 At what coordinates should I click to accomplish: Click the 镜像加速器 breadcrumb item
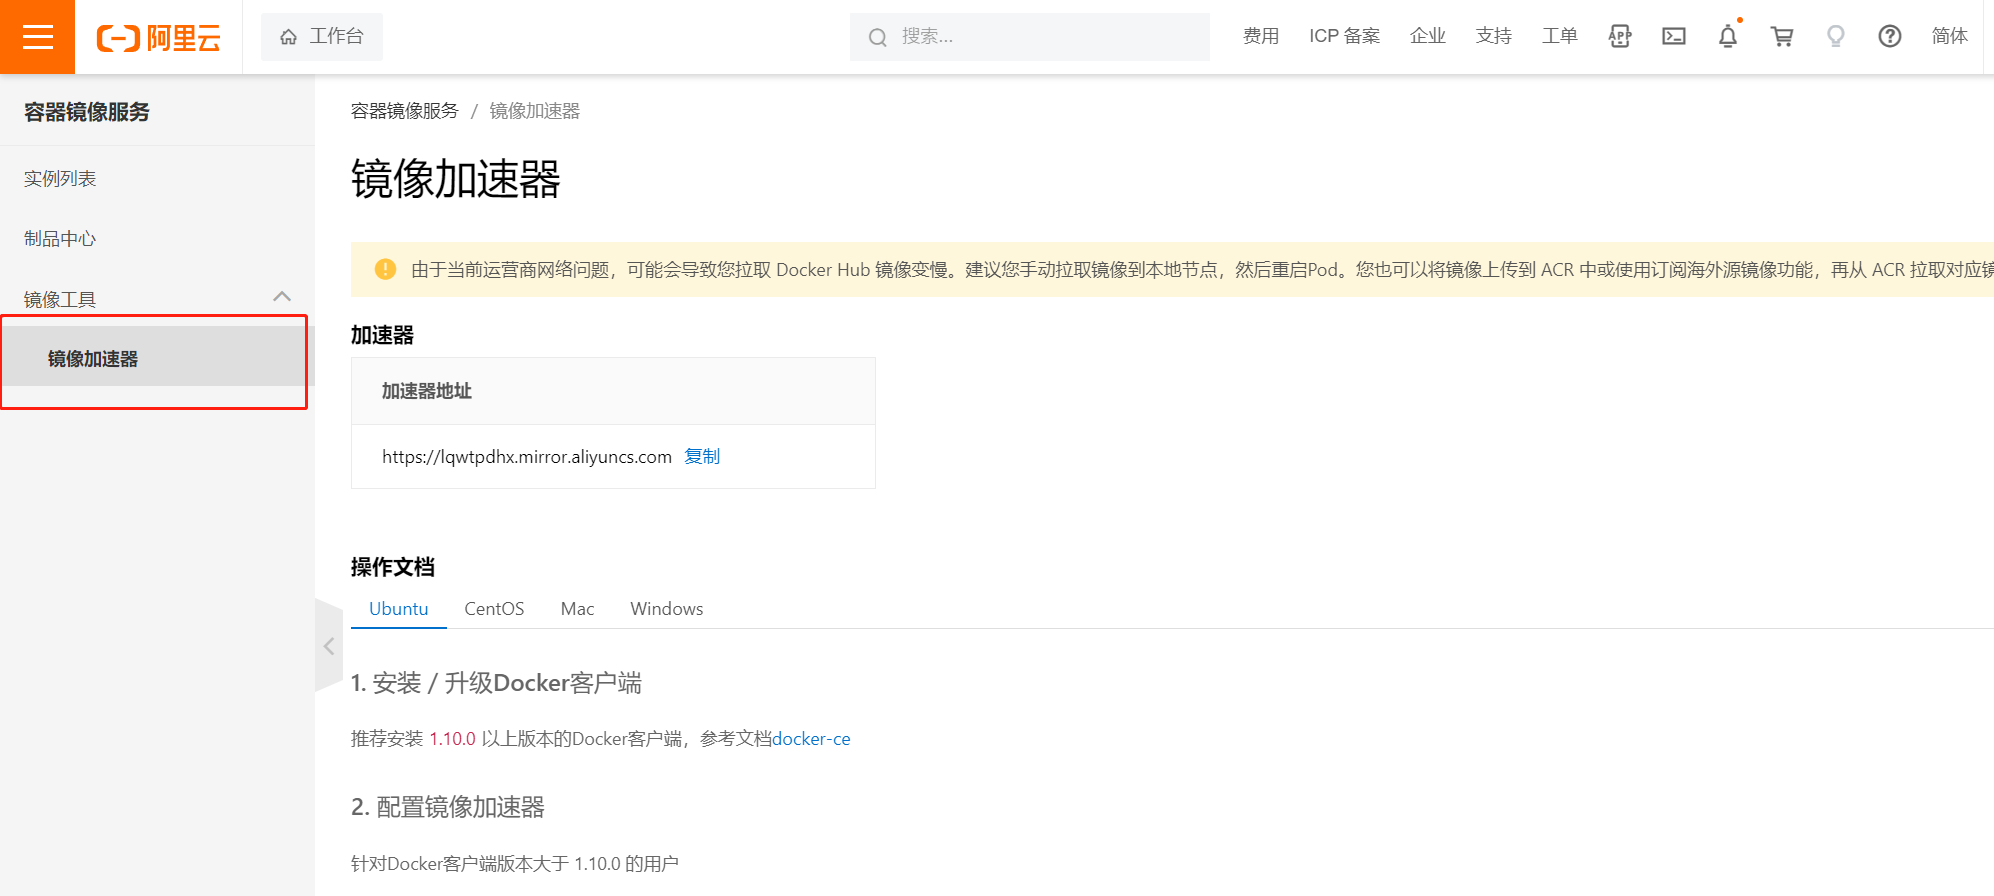click(x=534, y=111)
